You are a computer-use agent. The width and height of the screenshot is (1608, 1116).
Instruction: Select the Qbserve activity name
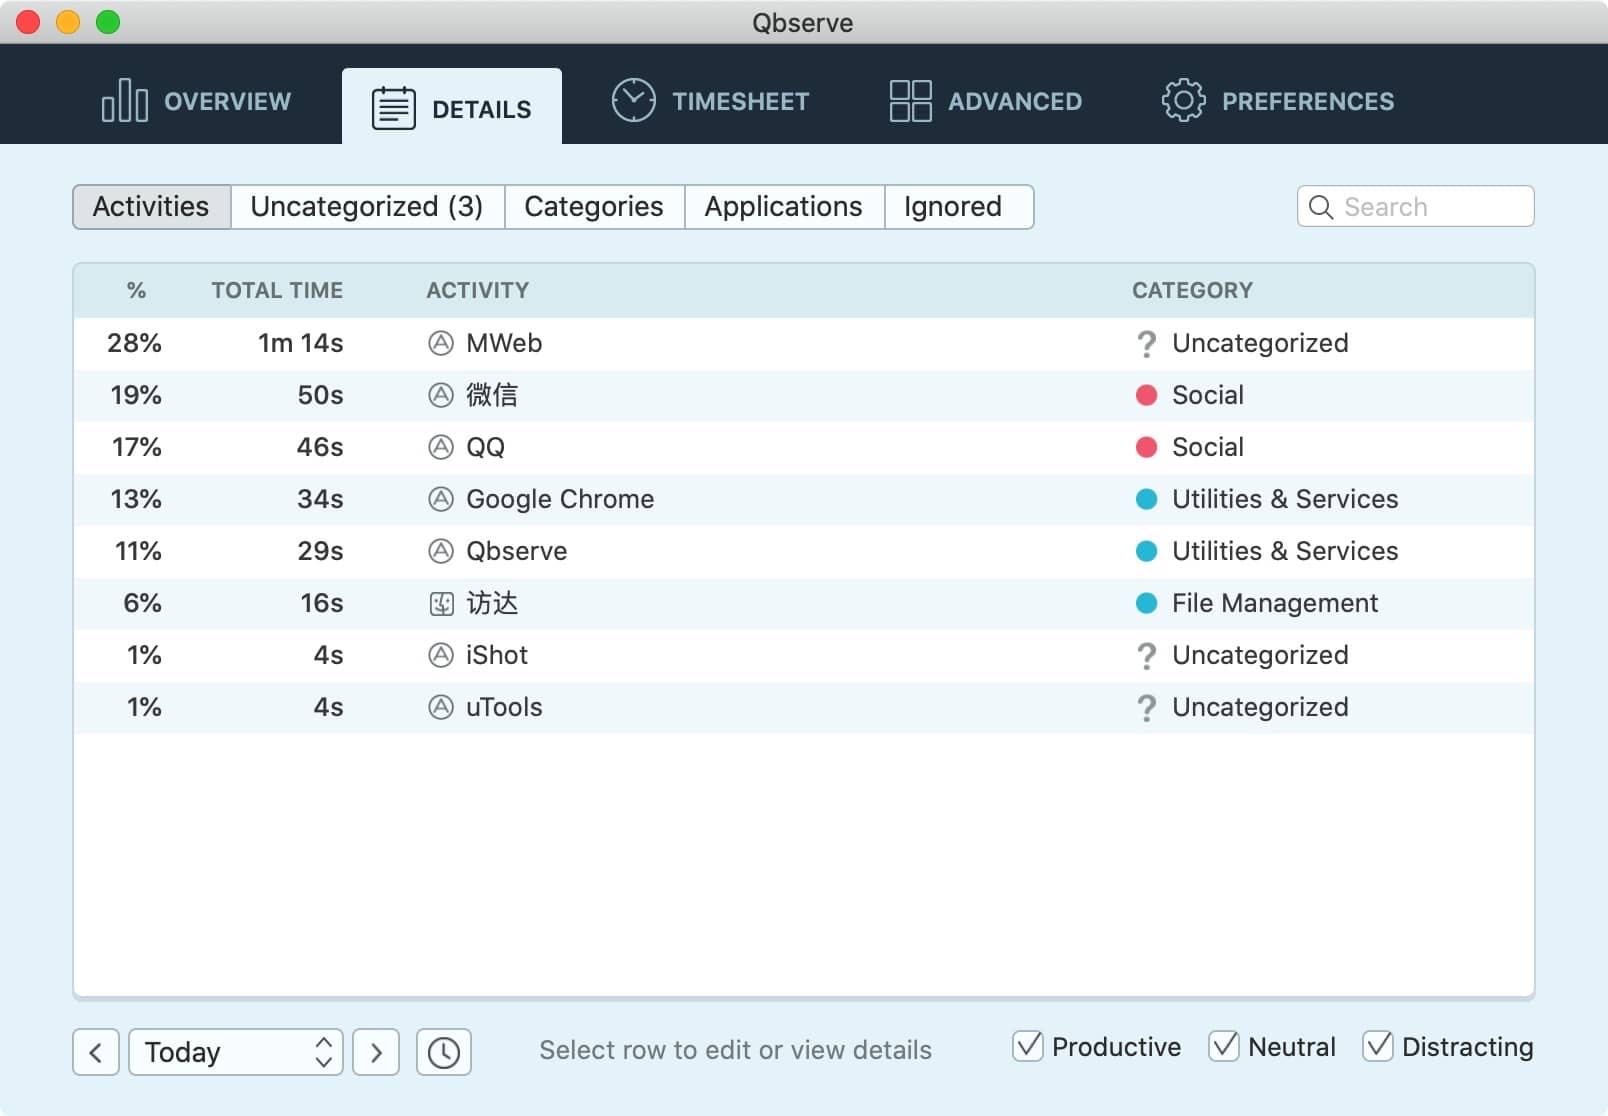pyautogui.click(x=517, y=551)
